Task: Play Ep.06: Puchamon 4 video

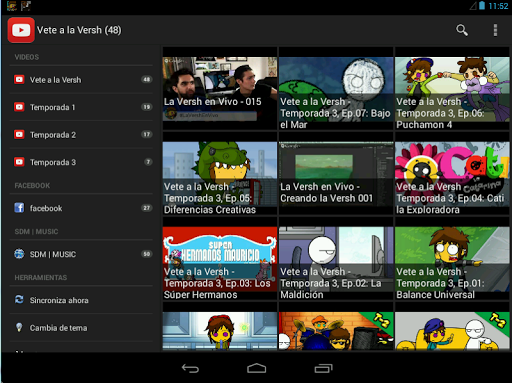Action: [452, 88]
